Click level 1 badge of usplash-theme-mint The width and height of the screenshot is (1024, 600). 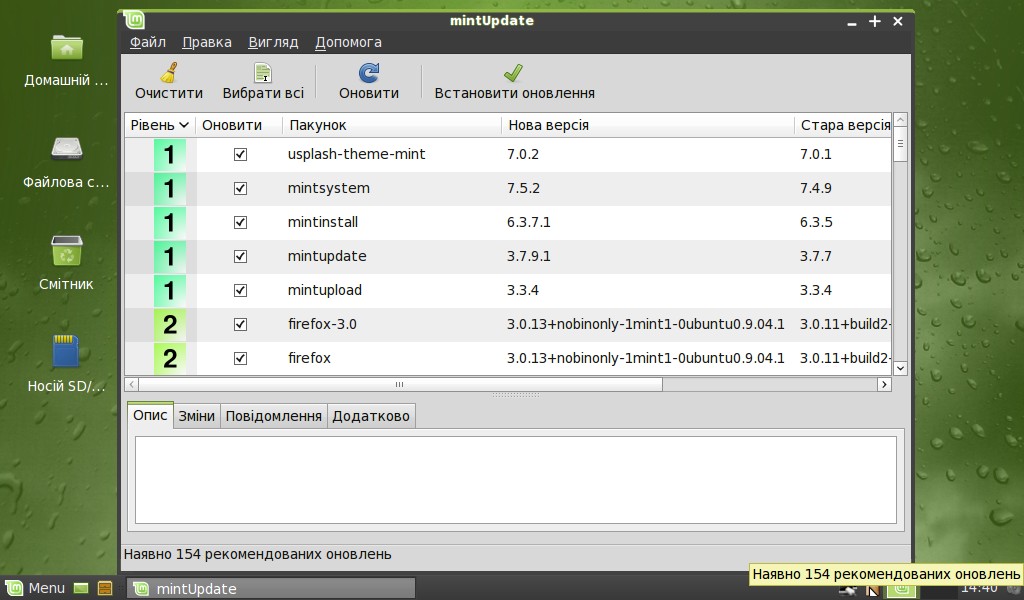tap(170, 155)
